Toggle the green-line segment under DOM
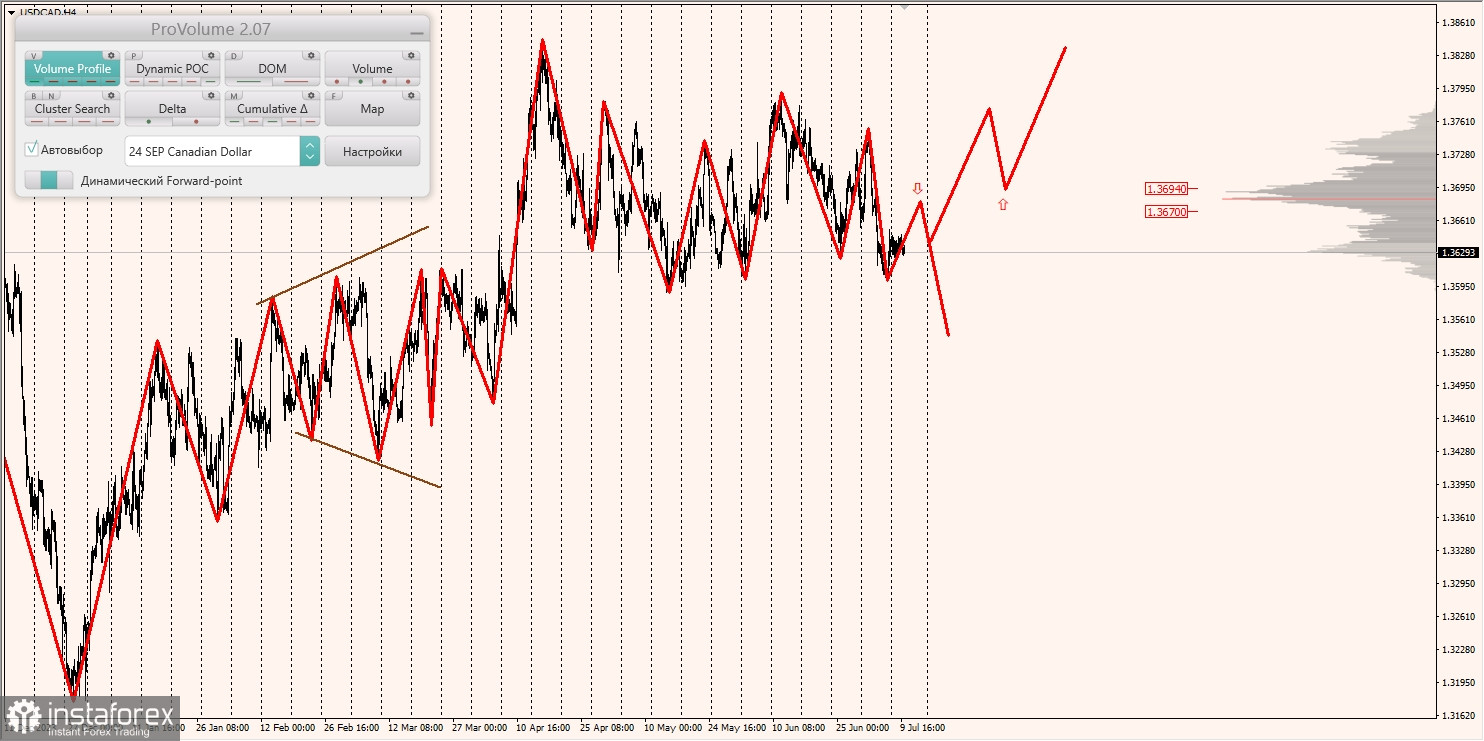Screen dimensions: 1484x741 [248, 81]
